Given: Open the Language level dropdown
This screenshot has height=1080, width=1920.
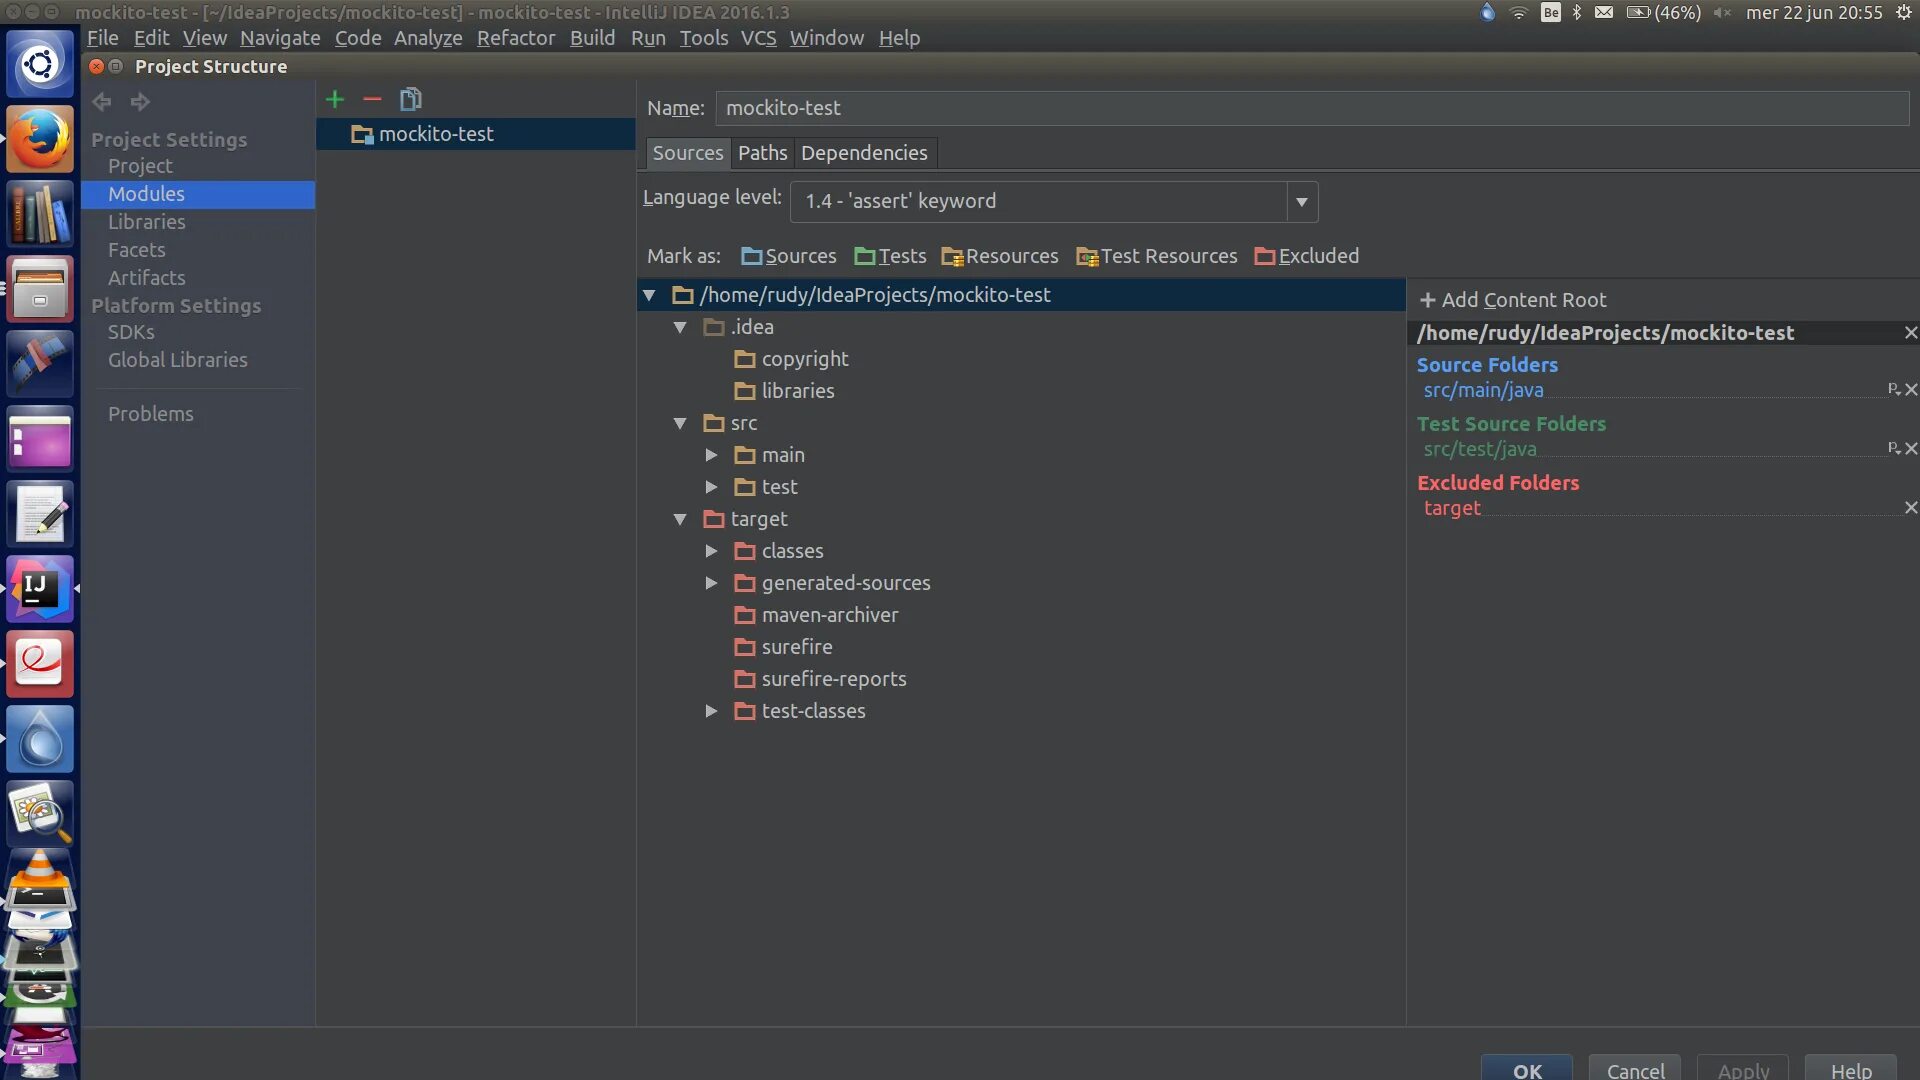Looking at the screenshot, I should tap(1302, 202).
